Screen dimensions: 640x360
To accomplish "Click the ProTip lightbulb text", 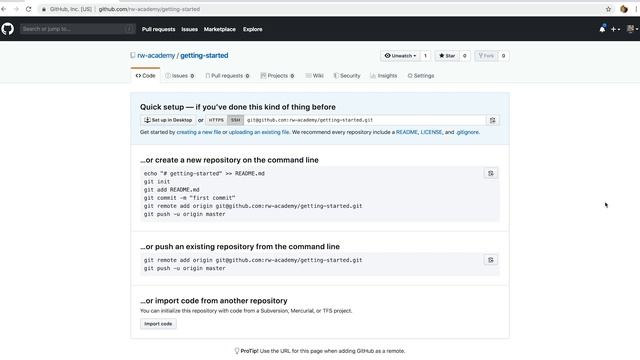I will tap(320, 351).
